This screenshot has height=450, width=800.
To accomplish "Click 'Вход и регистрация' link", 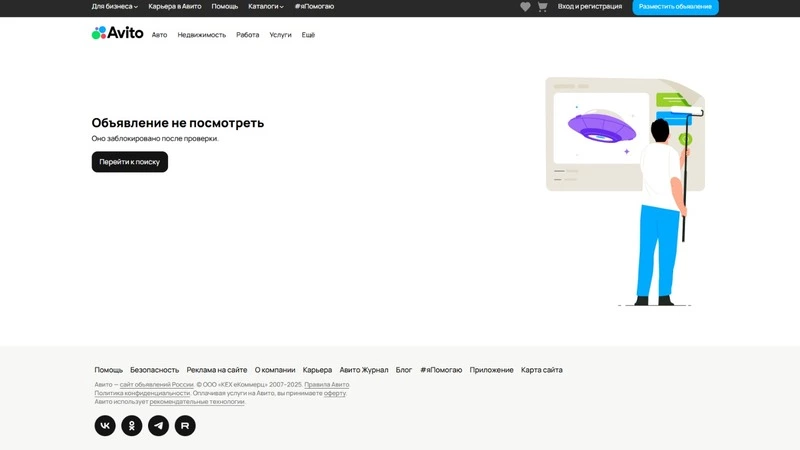I will 590,7.
